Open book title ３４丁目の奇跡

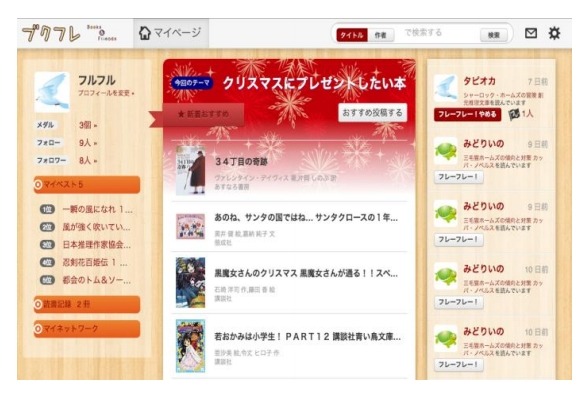[x=241, y=162]
